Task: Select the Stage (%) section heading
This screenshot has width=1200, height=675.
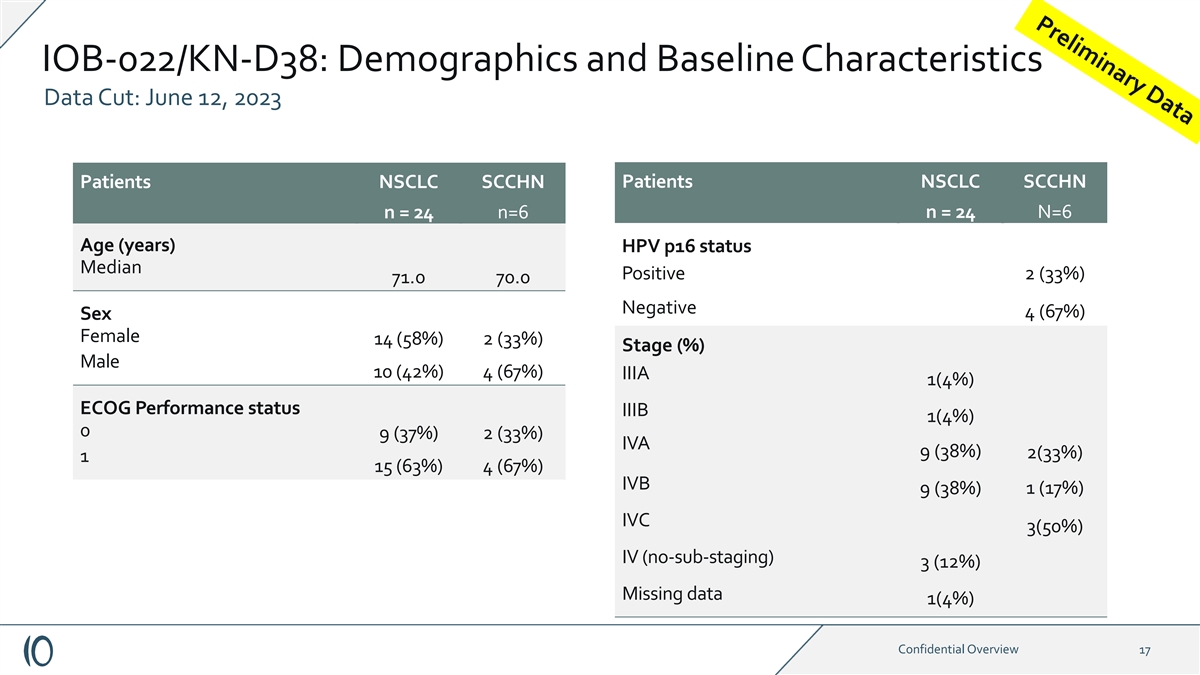Action: (x=663, y=347)
